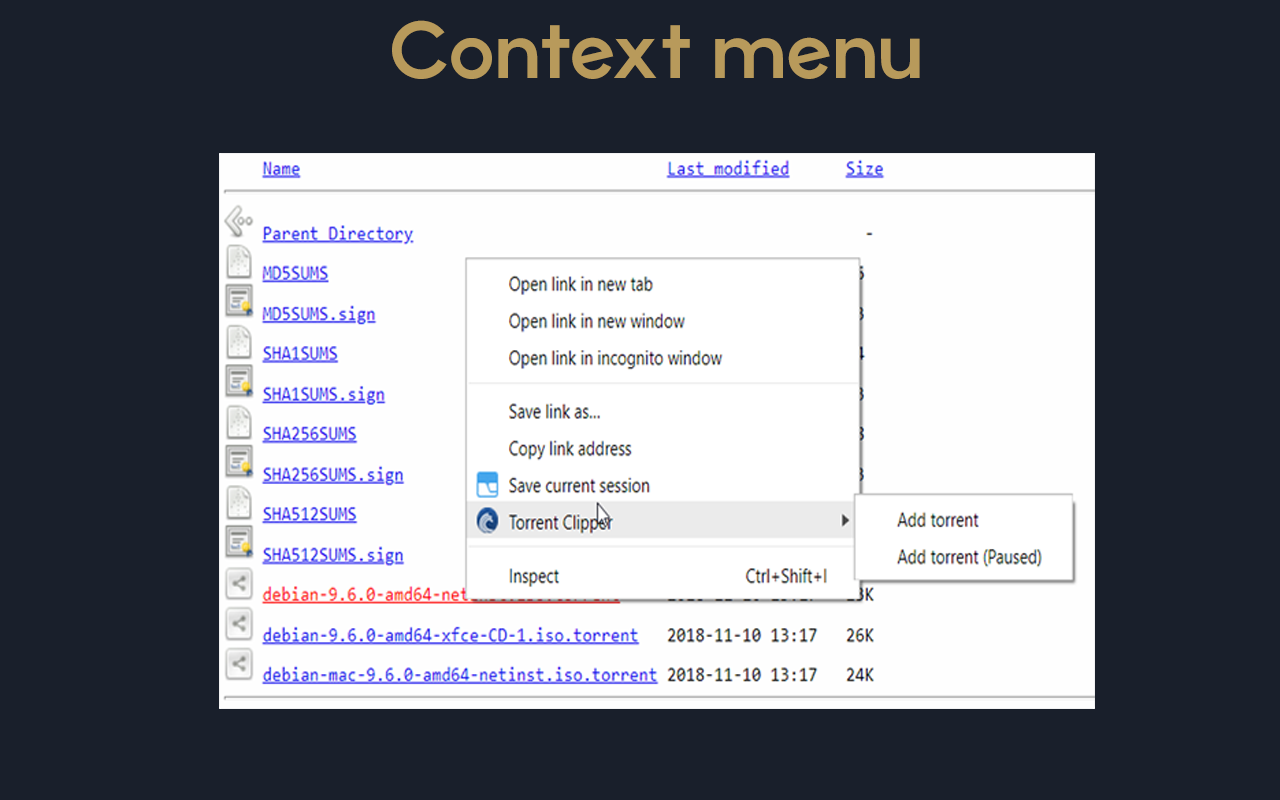
Task: Open the red debian-9.6.0-amd64-net torrent link
Action: [364, 595]
